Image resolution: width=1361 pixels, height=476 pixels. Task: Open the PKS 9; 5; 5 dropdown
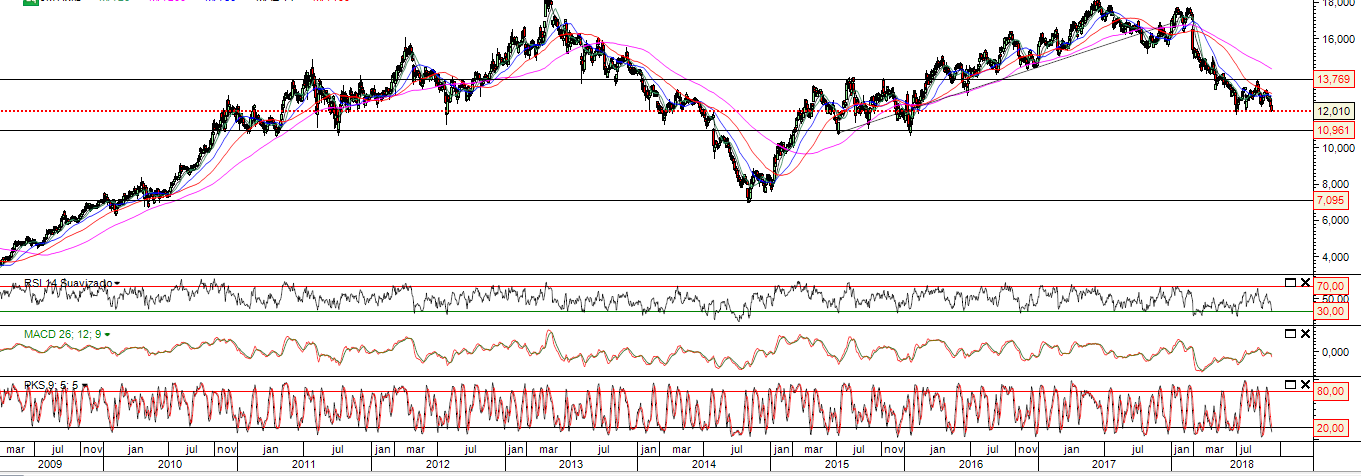87,384
